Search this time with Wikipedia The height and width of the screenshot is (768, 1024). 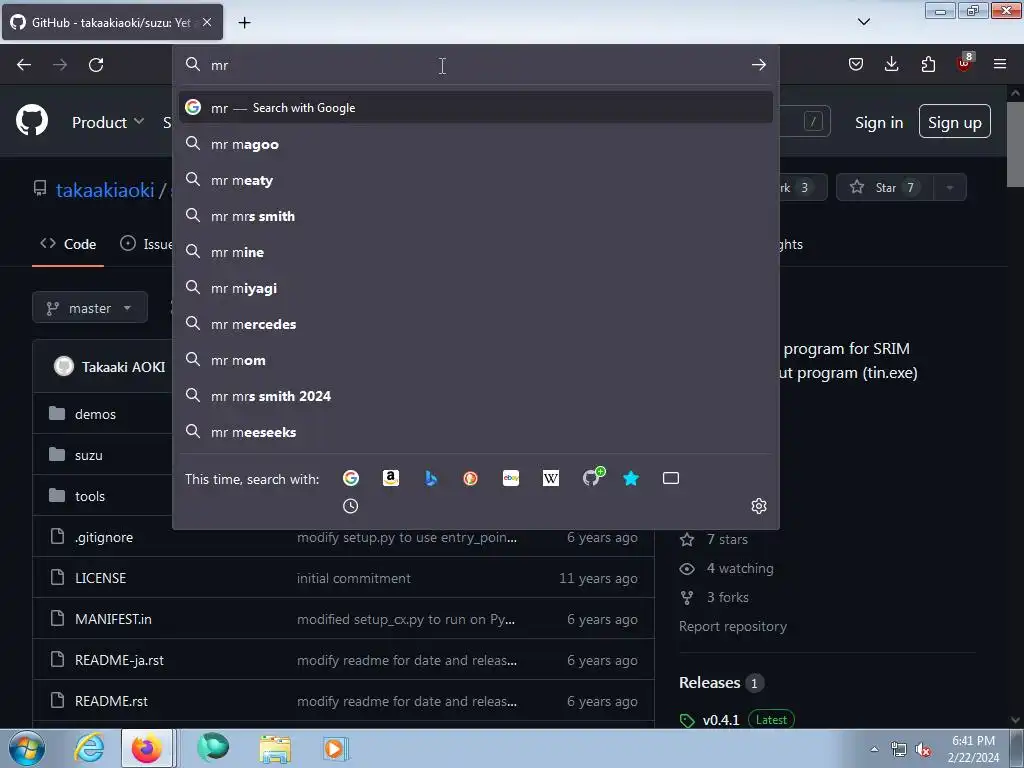pyautogui.click(x=551, y=478)
